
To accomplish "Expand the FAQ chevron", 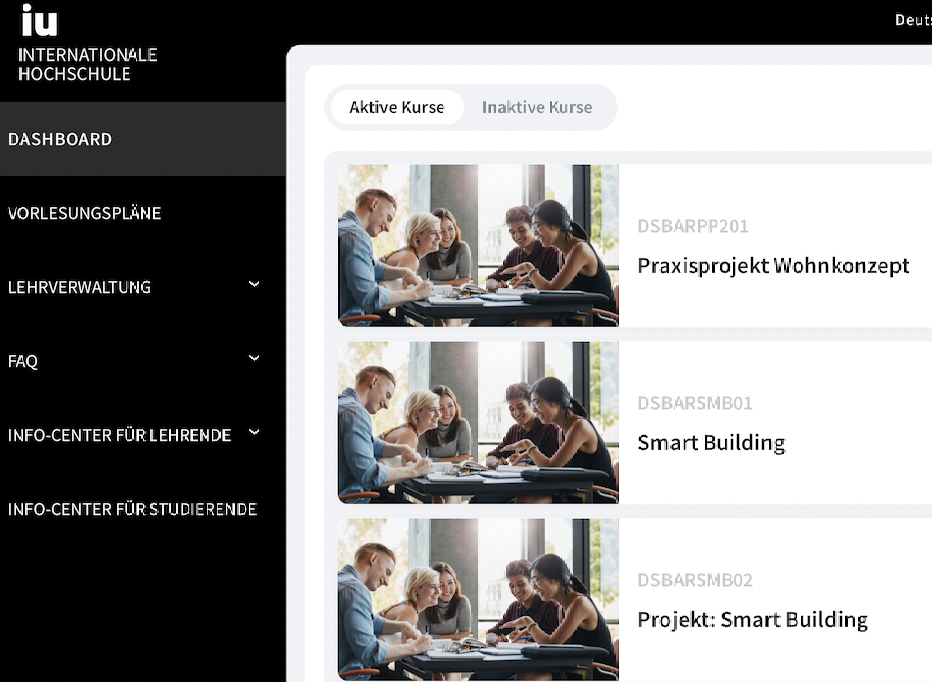I will (254, 358).
